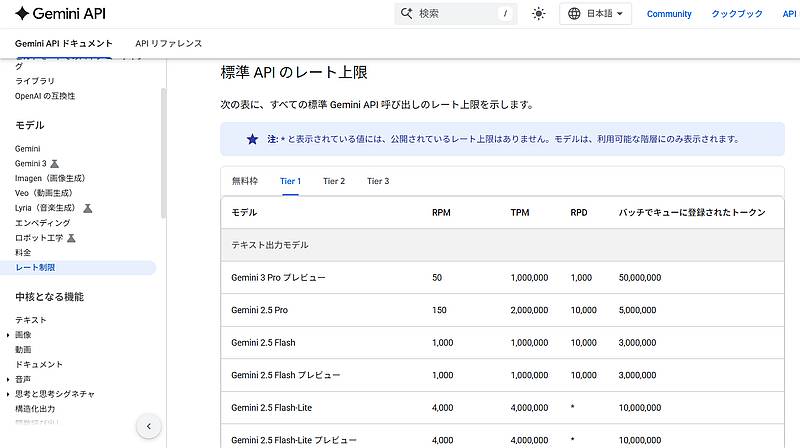This screenshot has width=800, height=448.
Task: Open ライブラリ in the sidebar
Action: click(35, 81)
